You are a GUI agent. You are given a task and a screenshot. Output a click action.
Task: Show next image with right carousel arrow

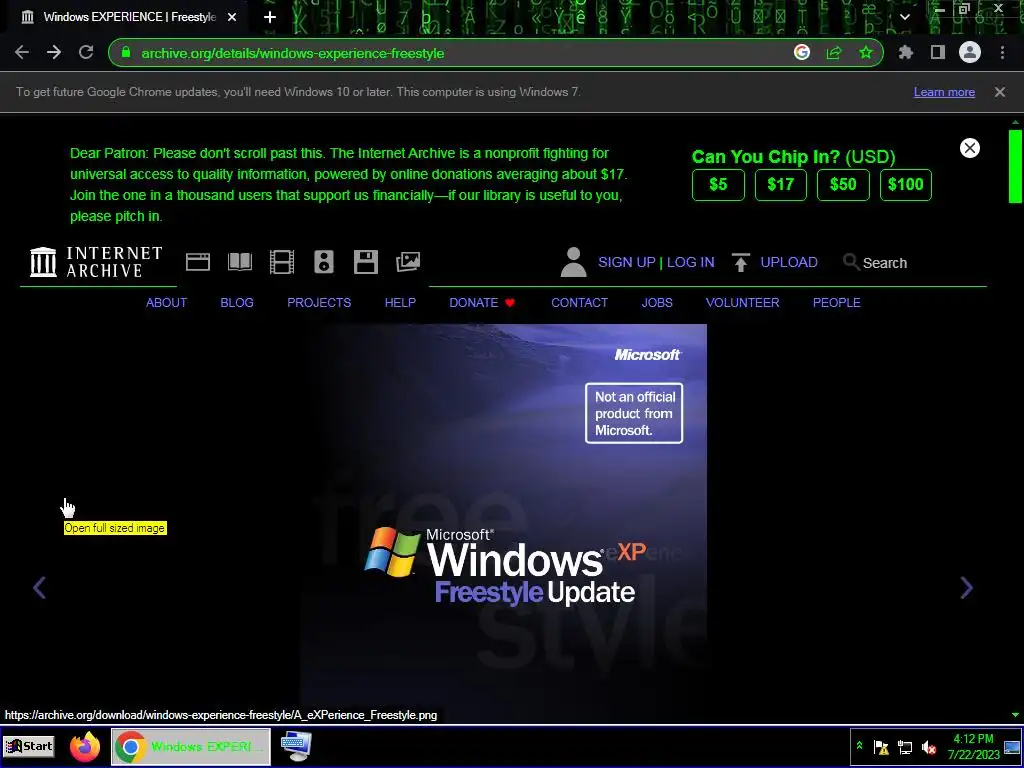point(967,588)
